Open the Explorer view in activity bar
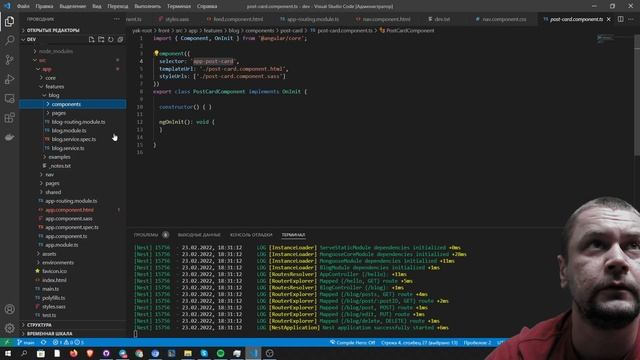 click(9, 21)
